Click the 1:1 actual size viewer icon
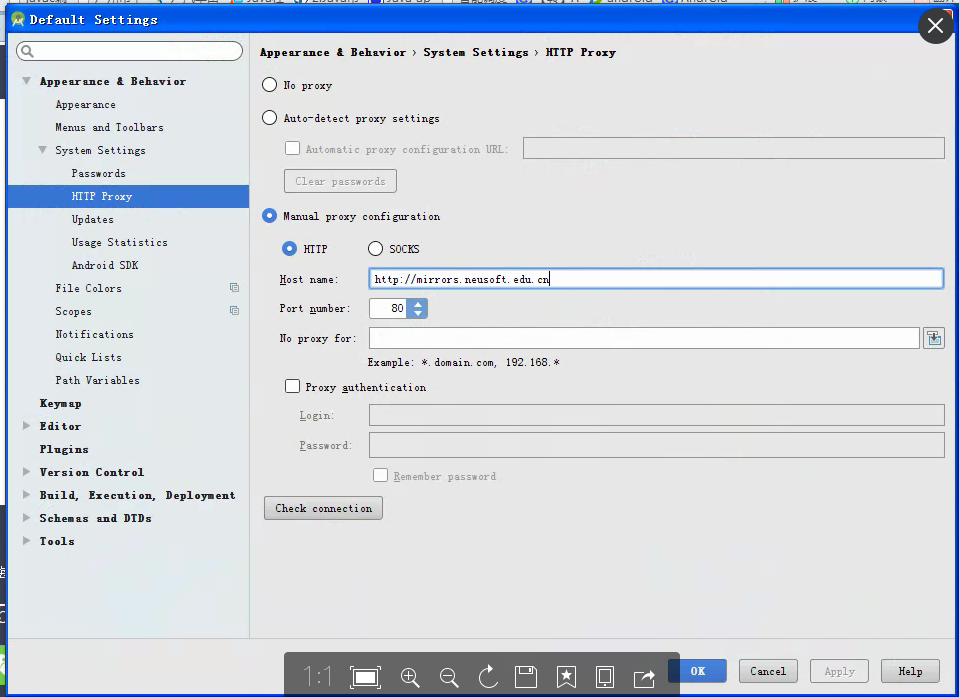This screenshot has height=697, width=959. point(317,677)
